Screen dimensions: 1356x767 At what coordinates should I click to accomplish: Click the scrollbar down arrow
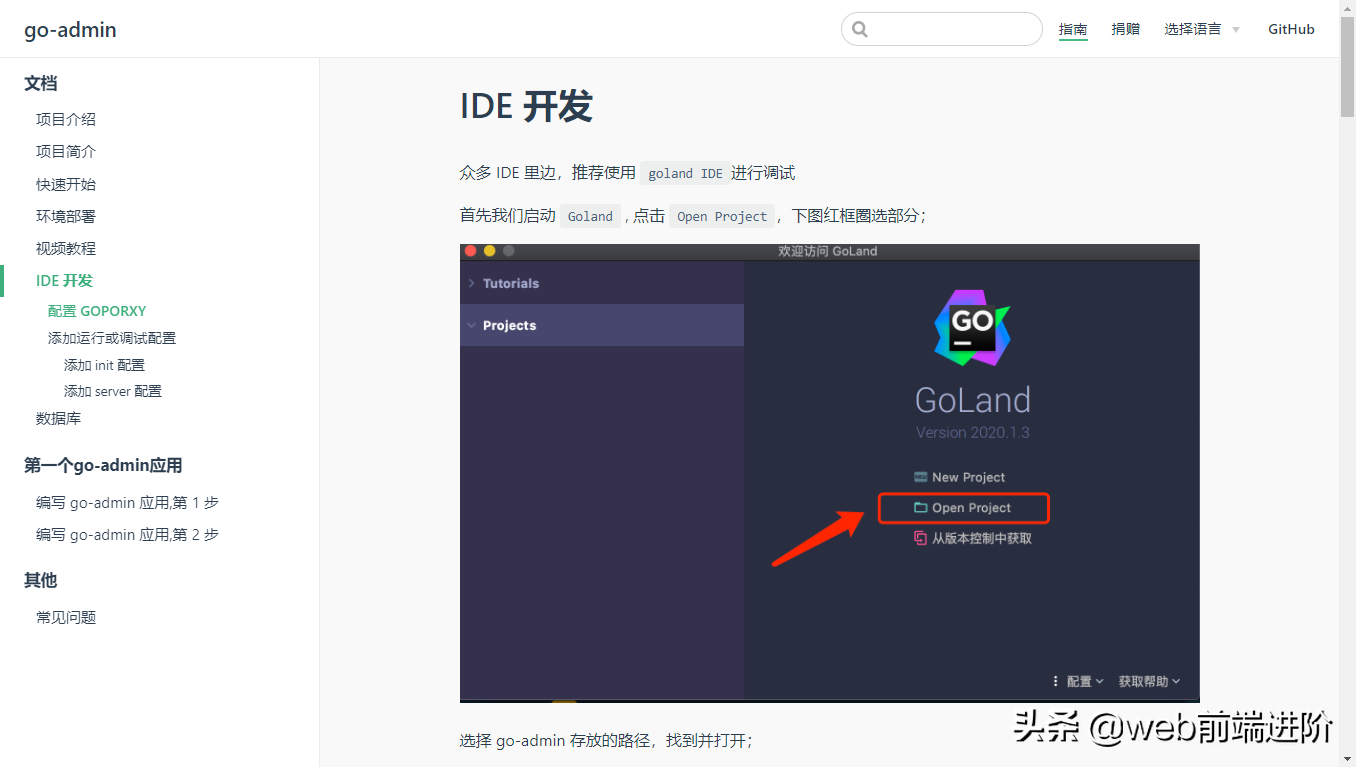[1348, 759]
